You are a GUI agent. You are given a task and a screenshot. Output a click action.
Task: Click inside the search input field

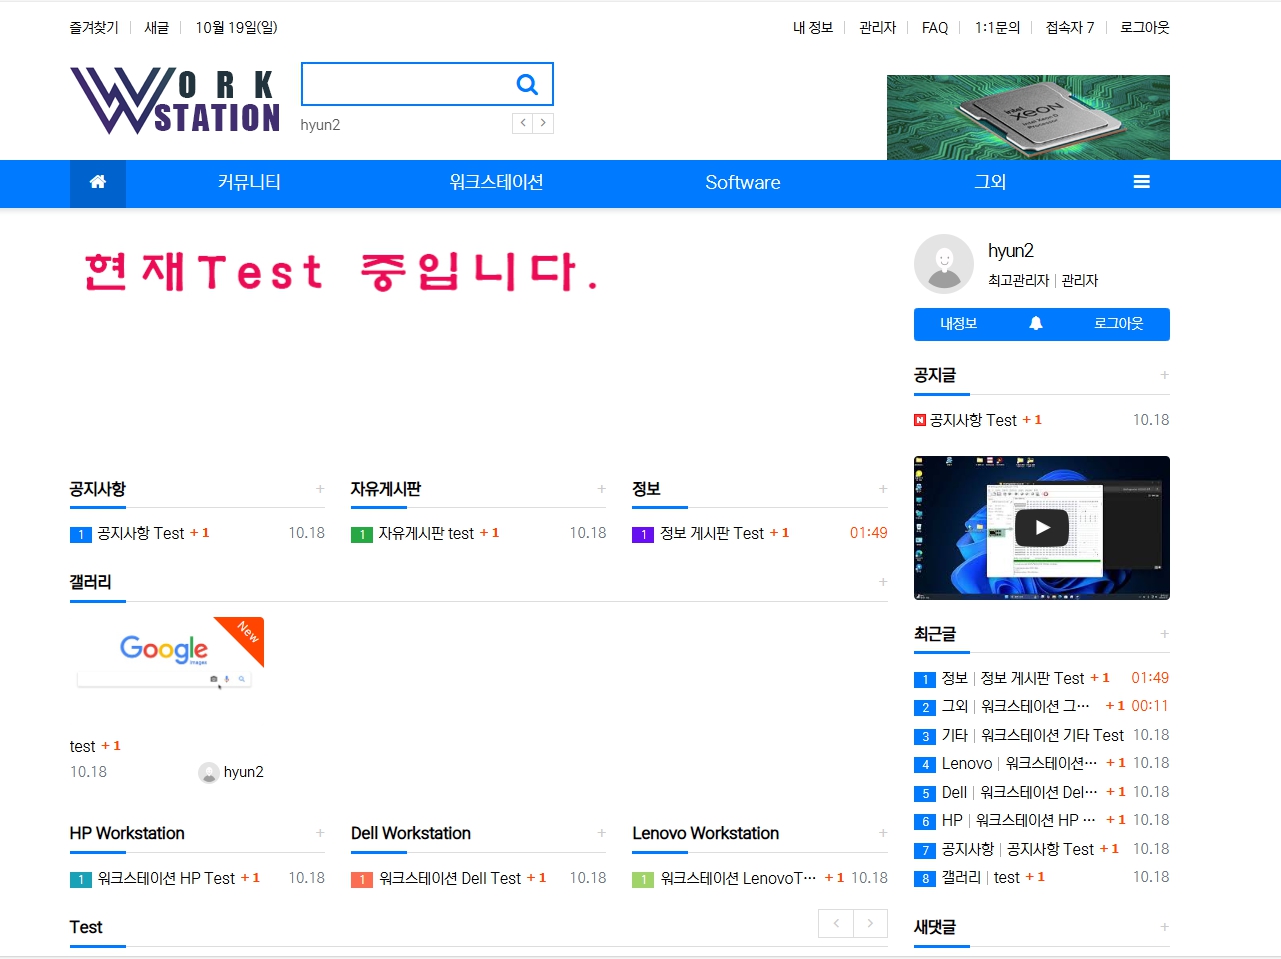[x=405, y=85]
